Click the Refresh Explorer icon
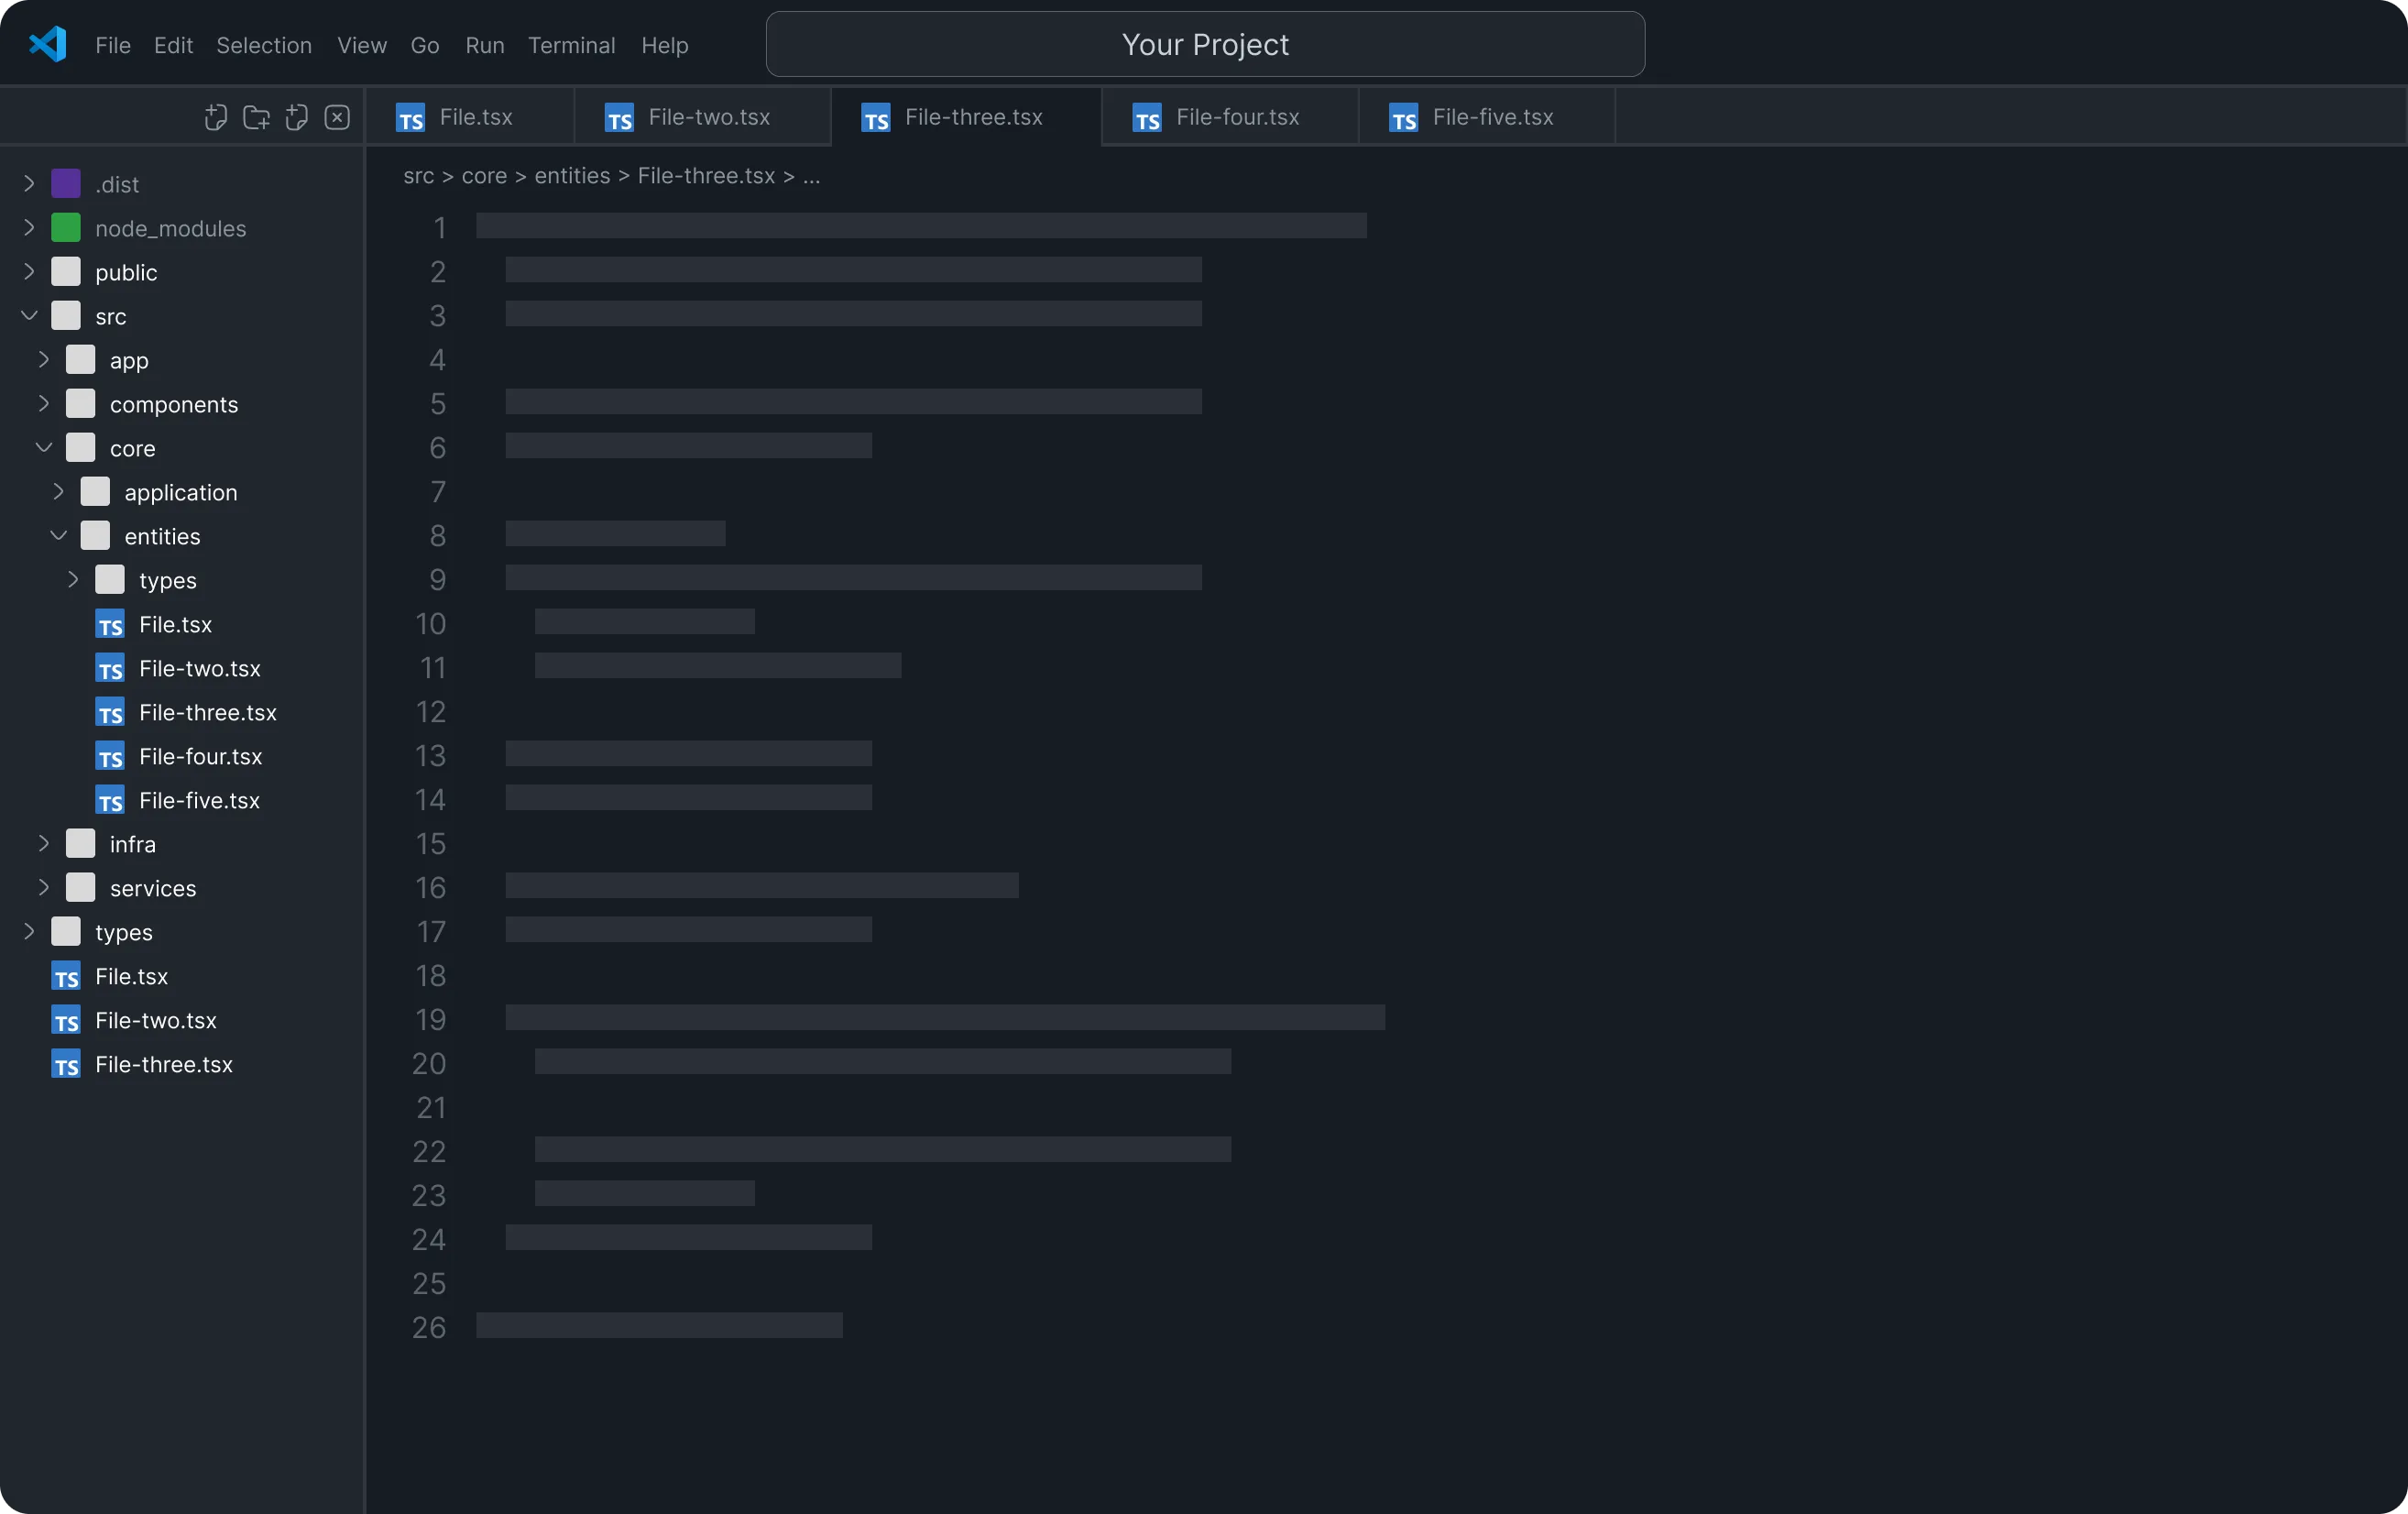This screenshot has width=2408, height=1514. click(296, 117)
